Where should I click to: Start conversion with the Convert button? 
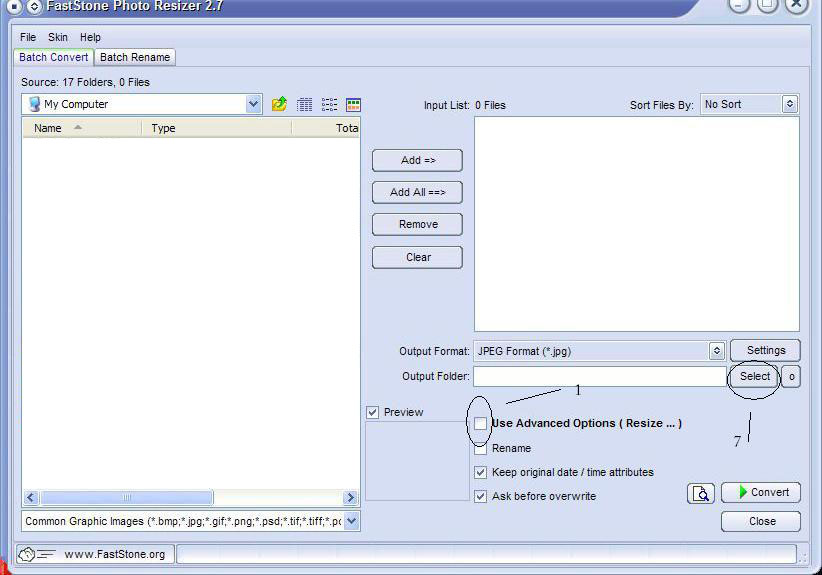tap(761, 492)
